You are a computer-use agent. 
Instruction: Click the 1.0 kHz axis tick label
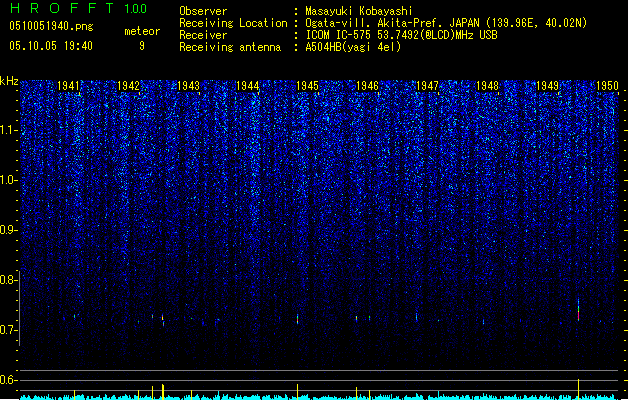pyautogui.click(x=9, y=180)
